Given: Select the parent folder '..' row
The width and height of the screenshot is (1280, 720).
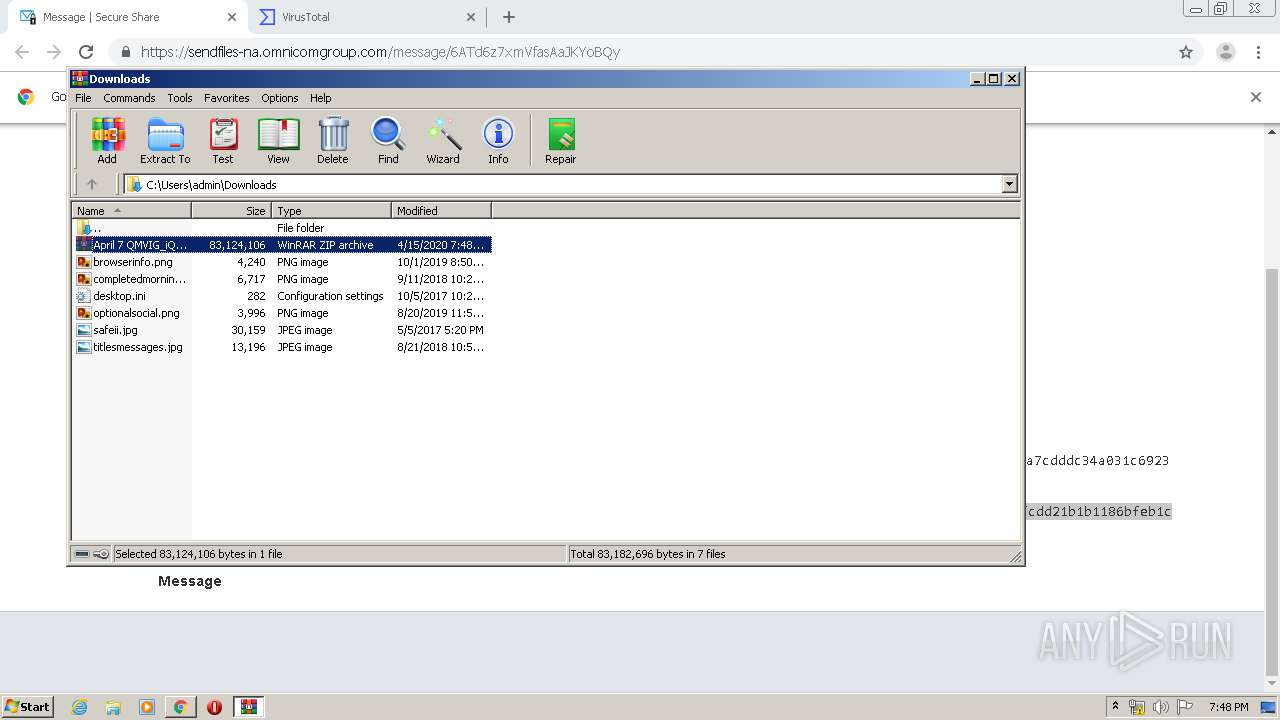Looking at the screenshot, I should coord(283,228).
